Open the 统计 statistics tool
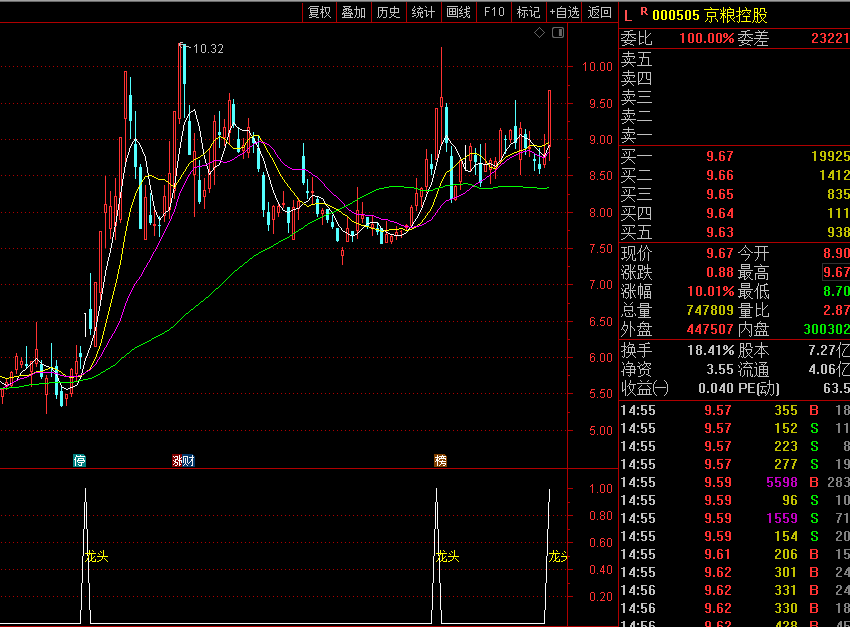Screen dimensions: 850x627 423,12
